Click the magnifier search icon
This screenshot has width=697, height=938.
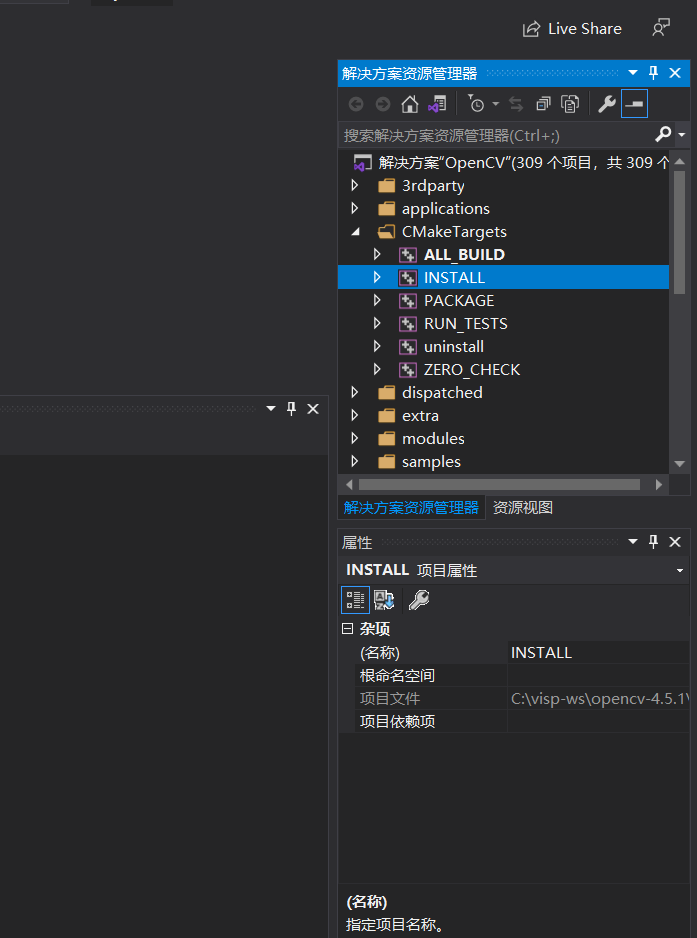[663, 135]
